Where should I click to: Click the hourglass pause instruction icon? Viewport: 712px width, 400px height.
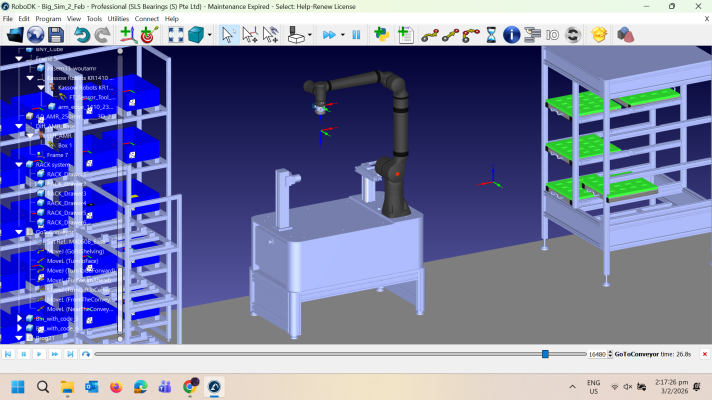click(x=491, y=35)
